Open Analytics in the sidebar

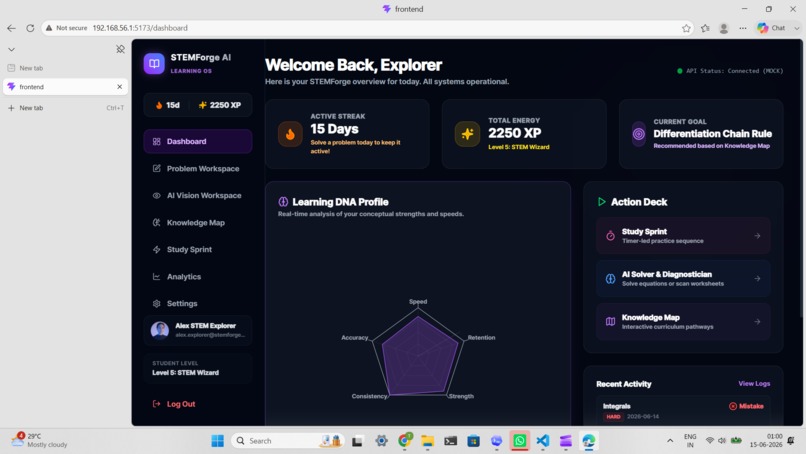[198, 277]
